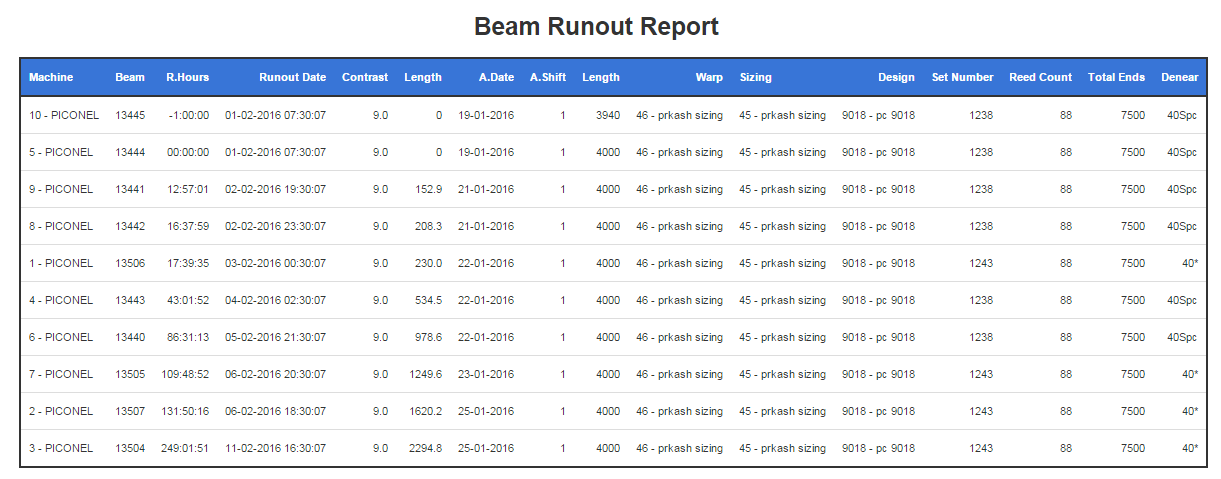Image resolution: width=1221 pixels, height=479 pixels.
Task: Click beam number 13444
Action: coord(130,152)
